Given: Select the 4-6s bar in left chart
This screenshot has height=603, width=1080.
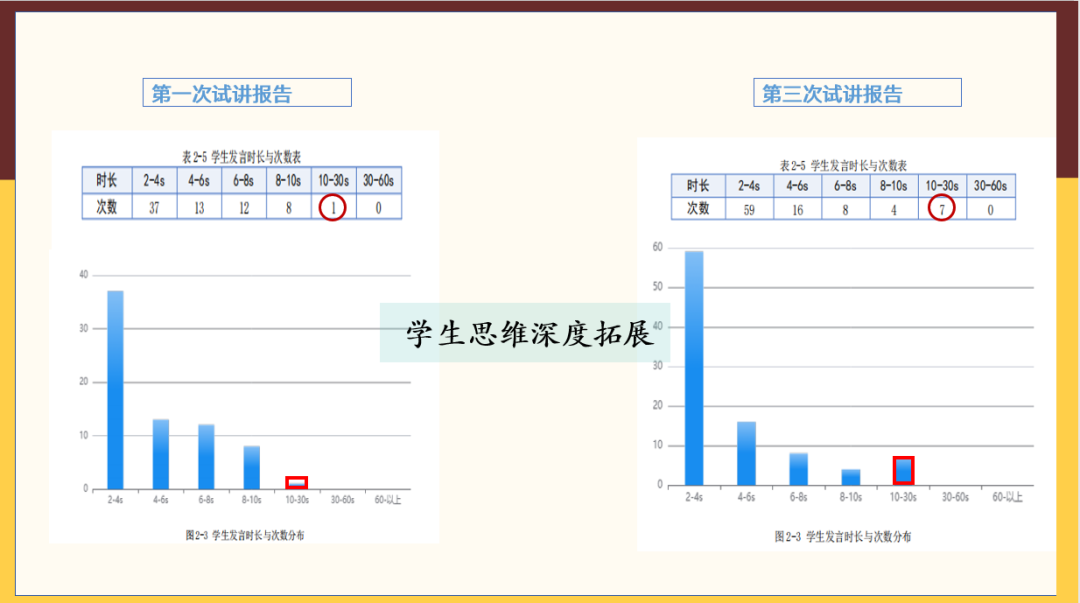Looking at the screenshot, I should [x=161, y=454].
